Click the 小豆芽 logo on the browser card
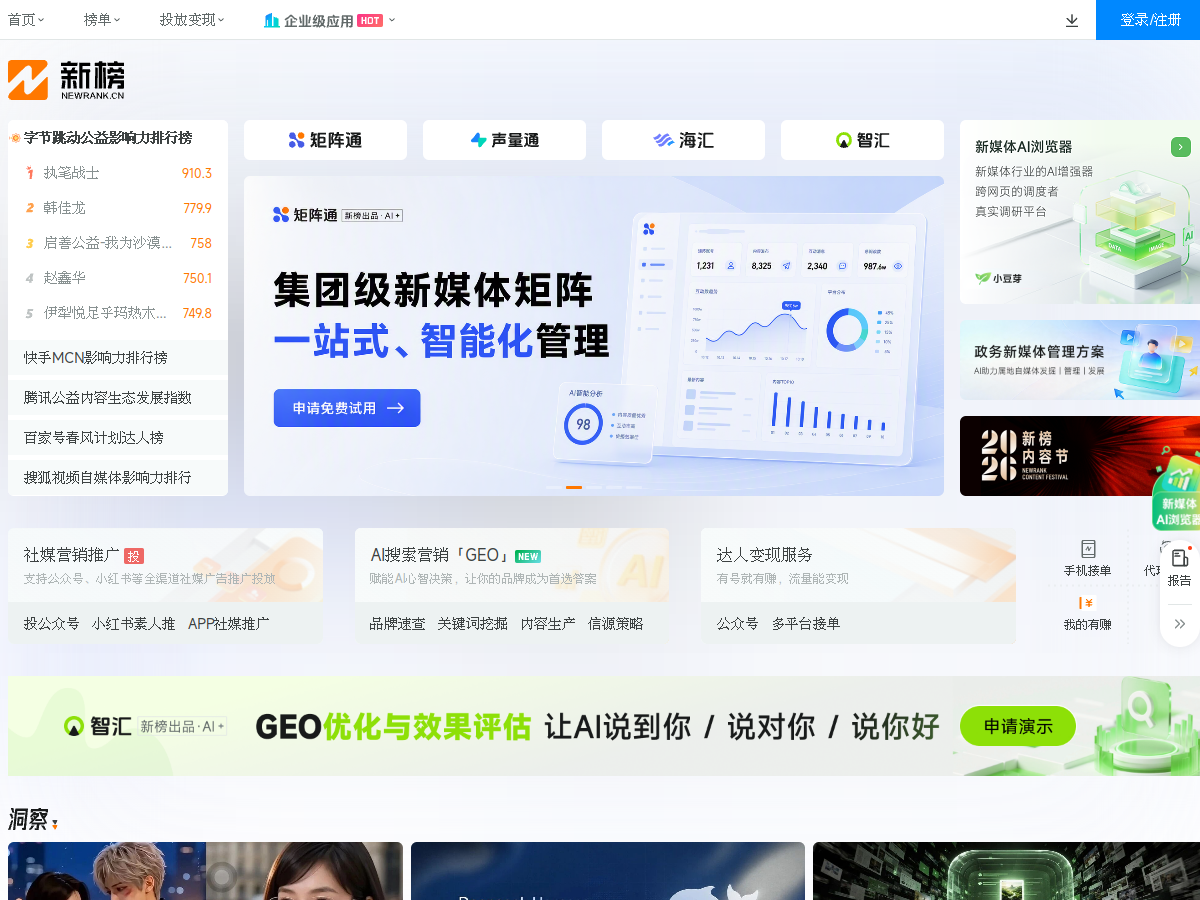Screen dimensions: 1200x900 (x=999, y=278)
